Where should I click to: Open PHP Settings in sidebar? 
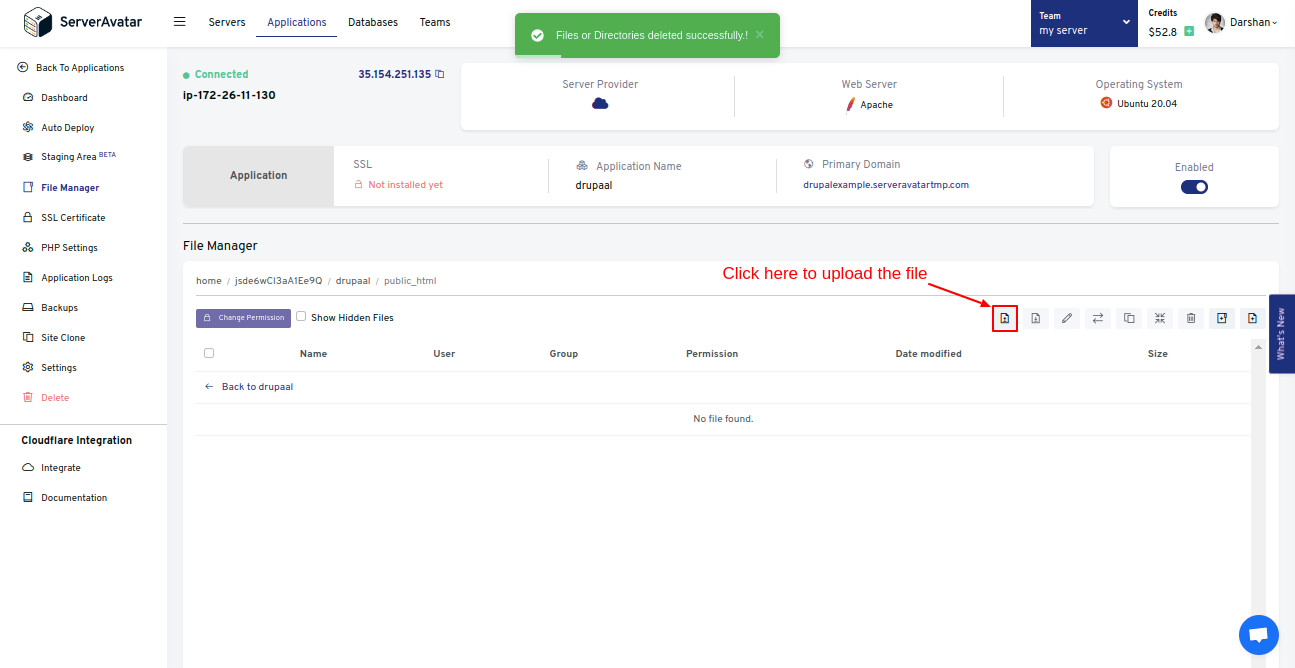(69, 248)
